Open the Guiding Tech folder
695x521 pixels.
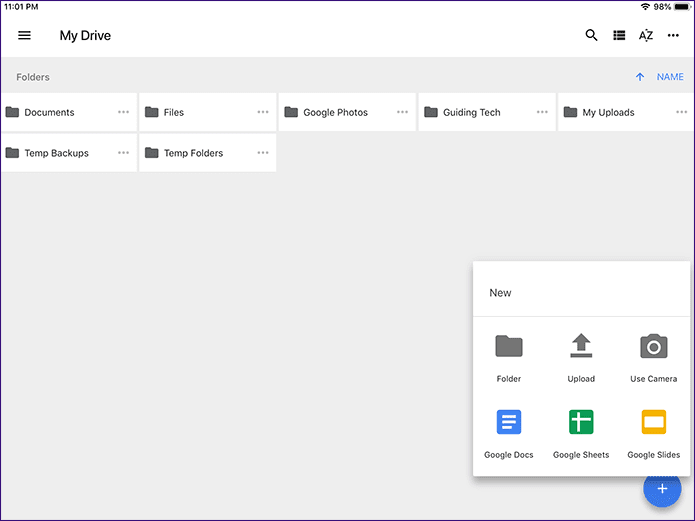point(487,112)
